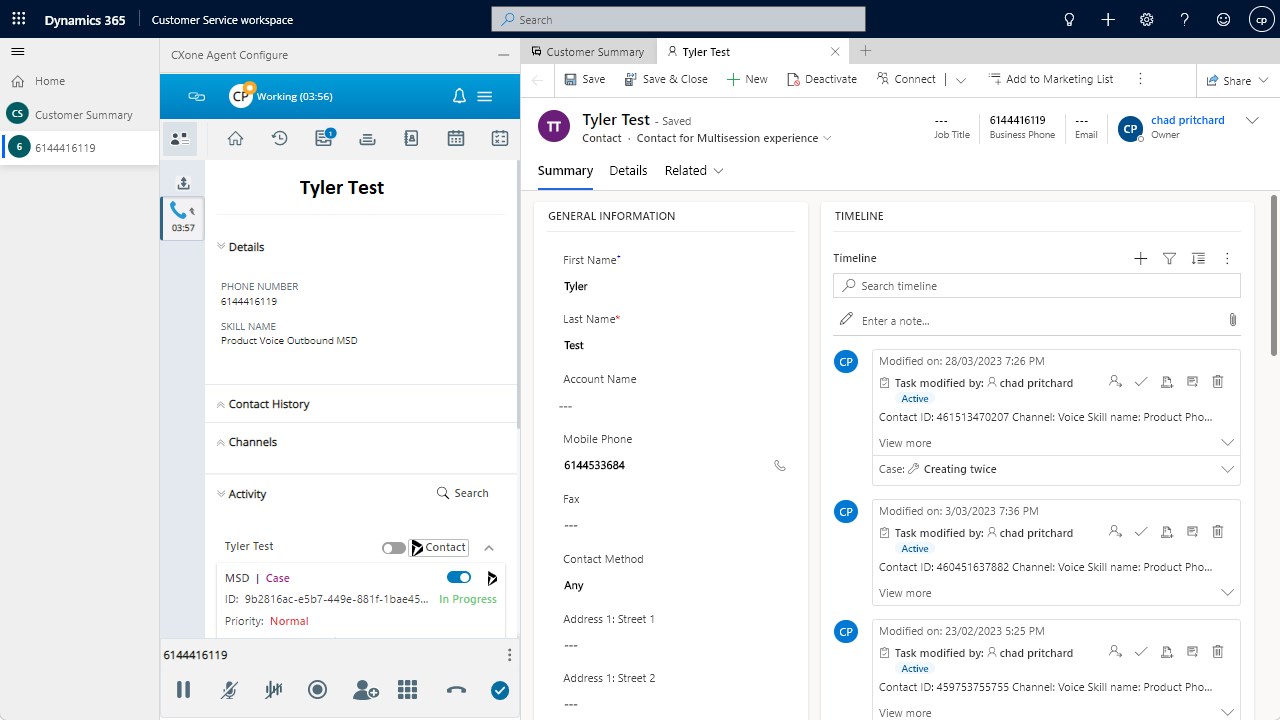The width and height of the screenshot is (1280, 720).
Task: Click Save in the command bar
Action: point(584,80)
